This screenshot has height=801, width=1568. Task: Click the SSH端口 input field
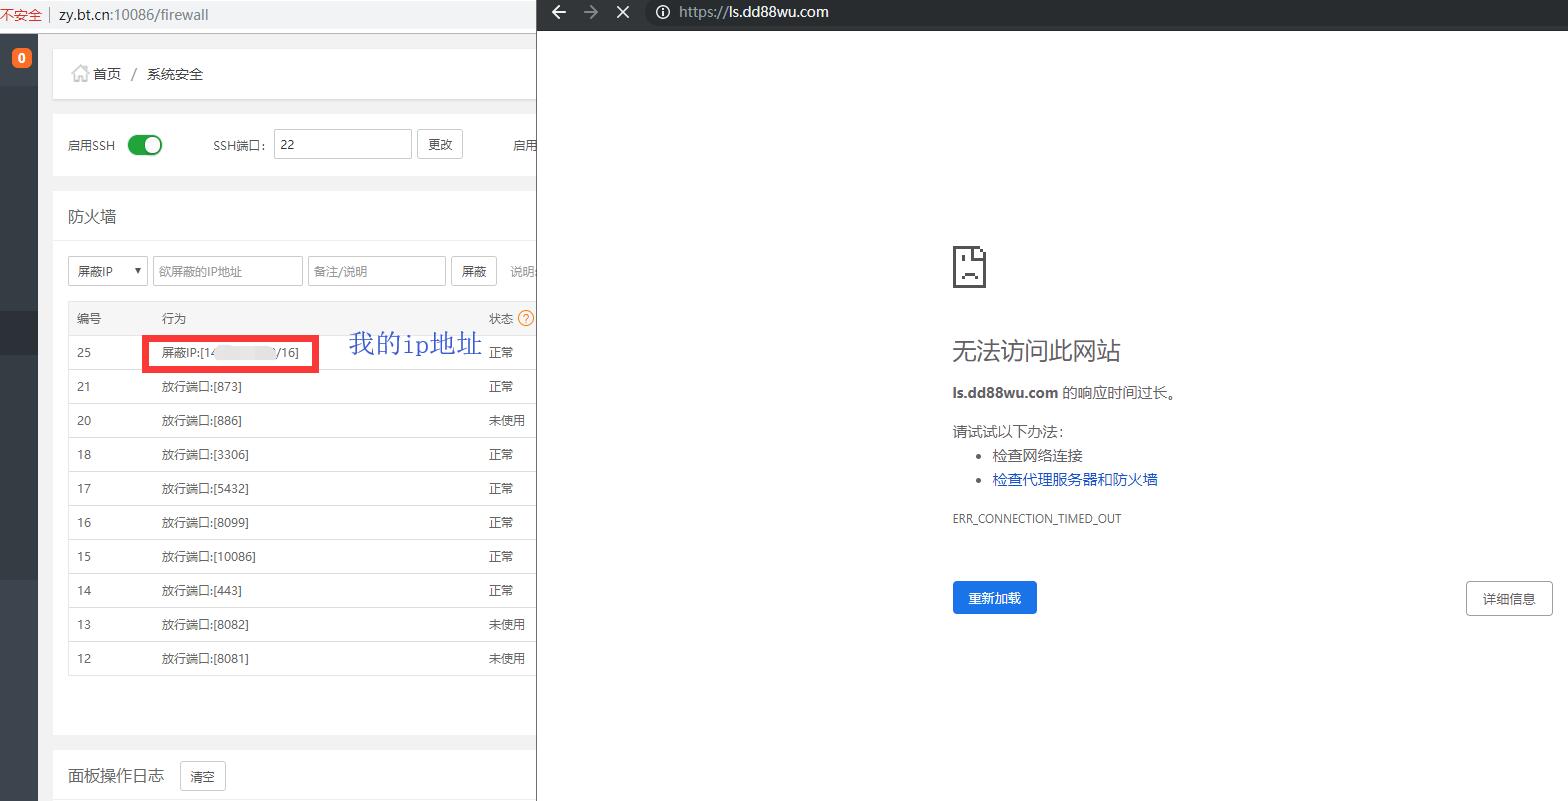(342, 144)
